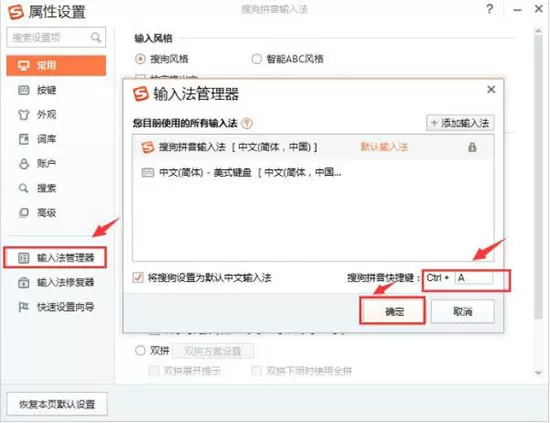Click the scrollbar up arrow
The image size is (550, 423).
pyautogui.click(x=538, y=31)
